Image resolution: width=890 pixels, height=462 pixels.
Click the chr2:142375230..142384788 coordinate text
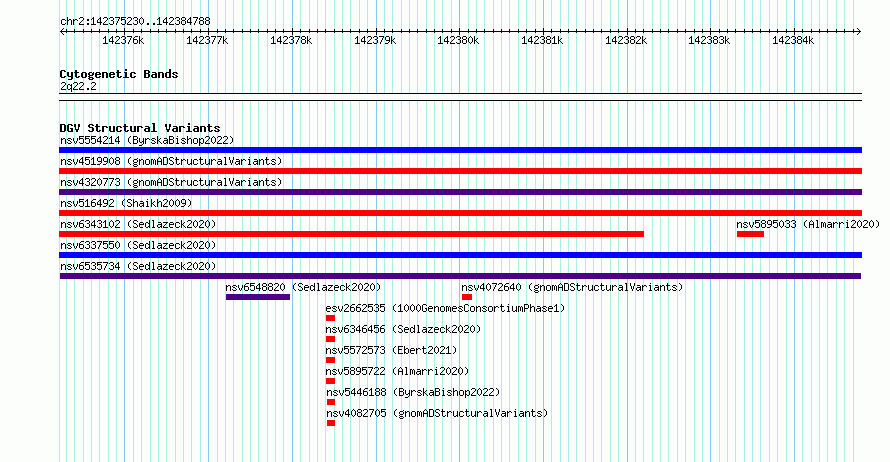tap(135, 22)
